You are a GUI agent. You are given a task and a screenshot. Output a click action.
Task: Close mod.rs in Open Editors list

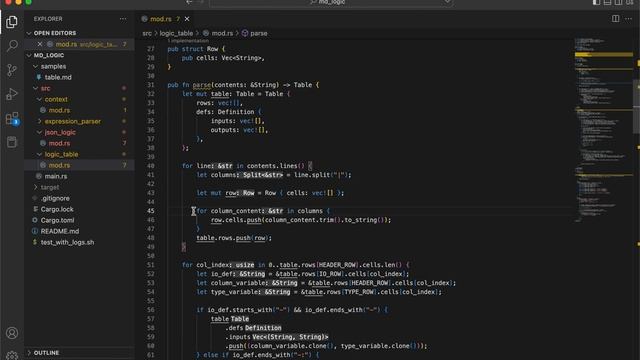(40, 44)
